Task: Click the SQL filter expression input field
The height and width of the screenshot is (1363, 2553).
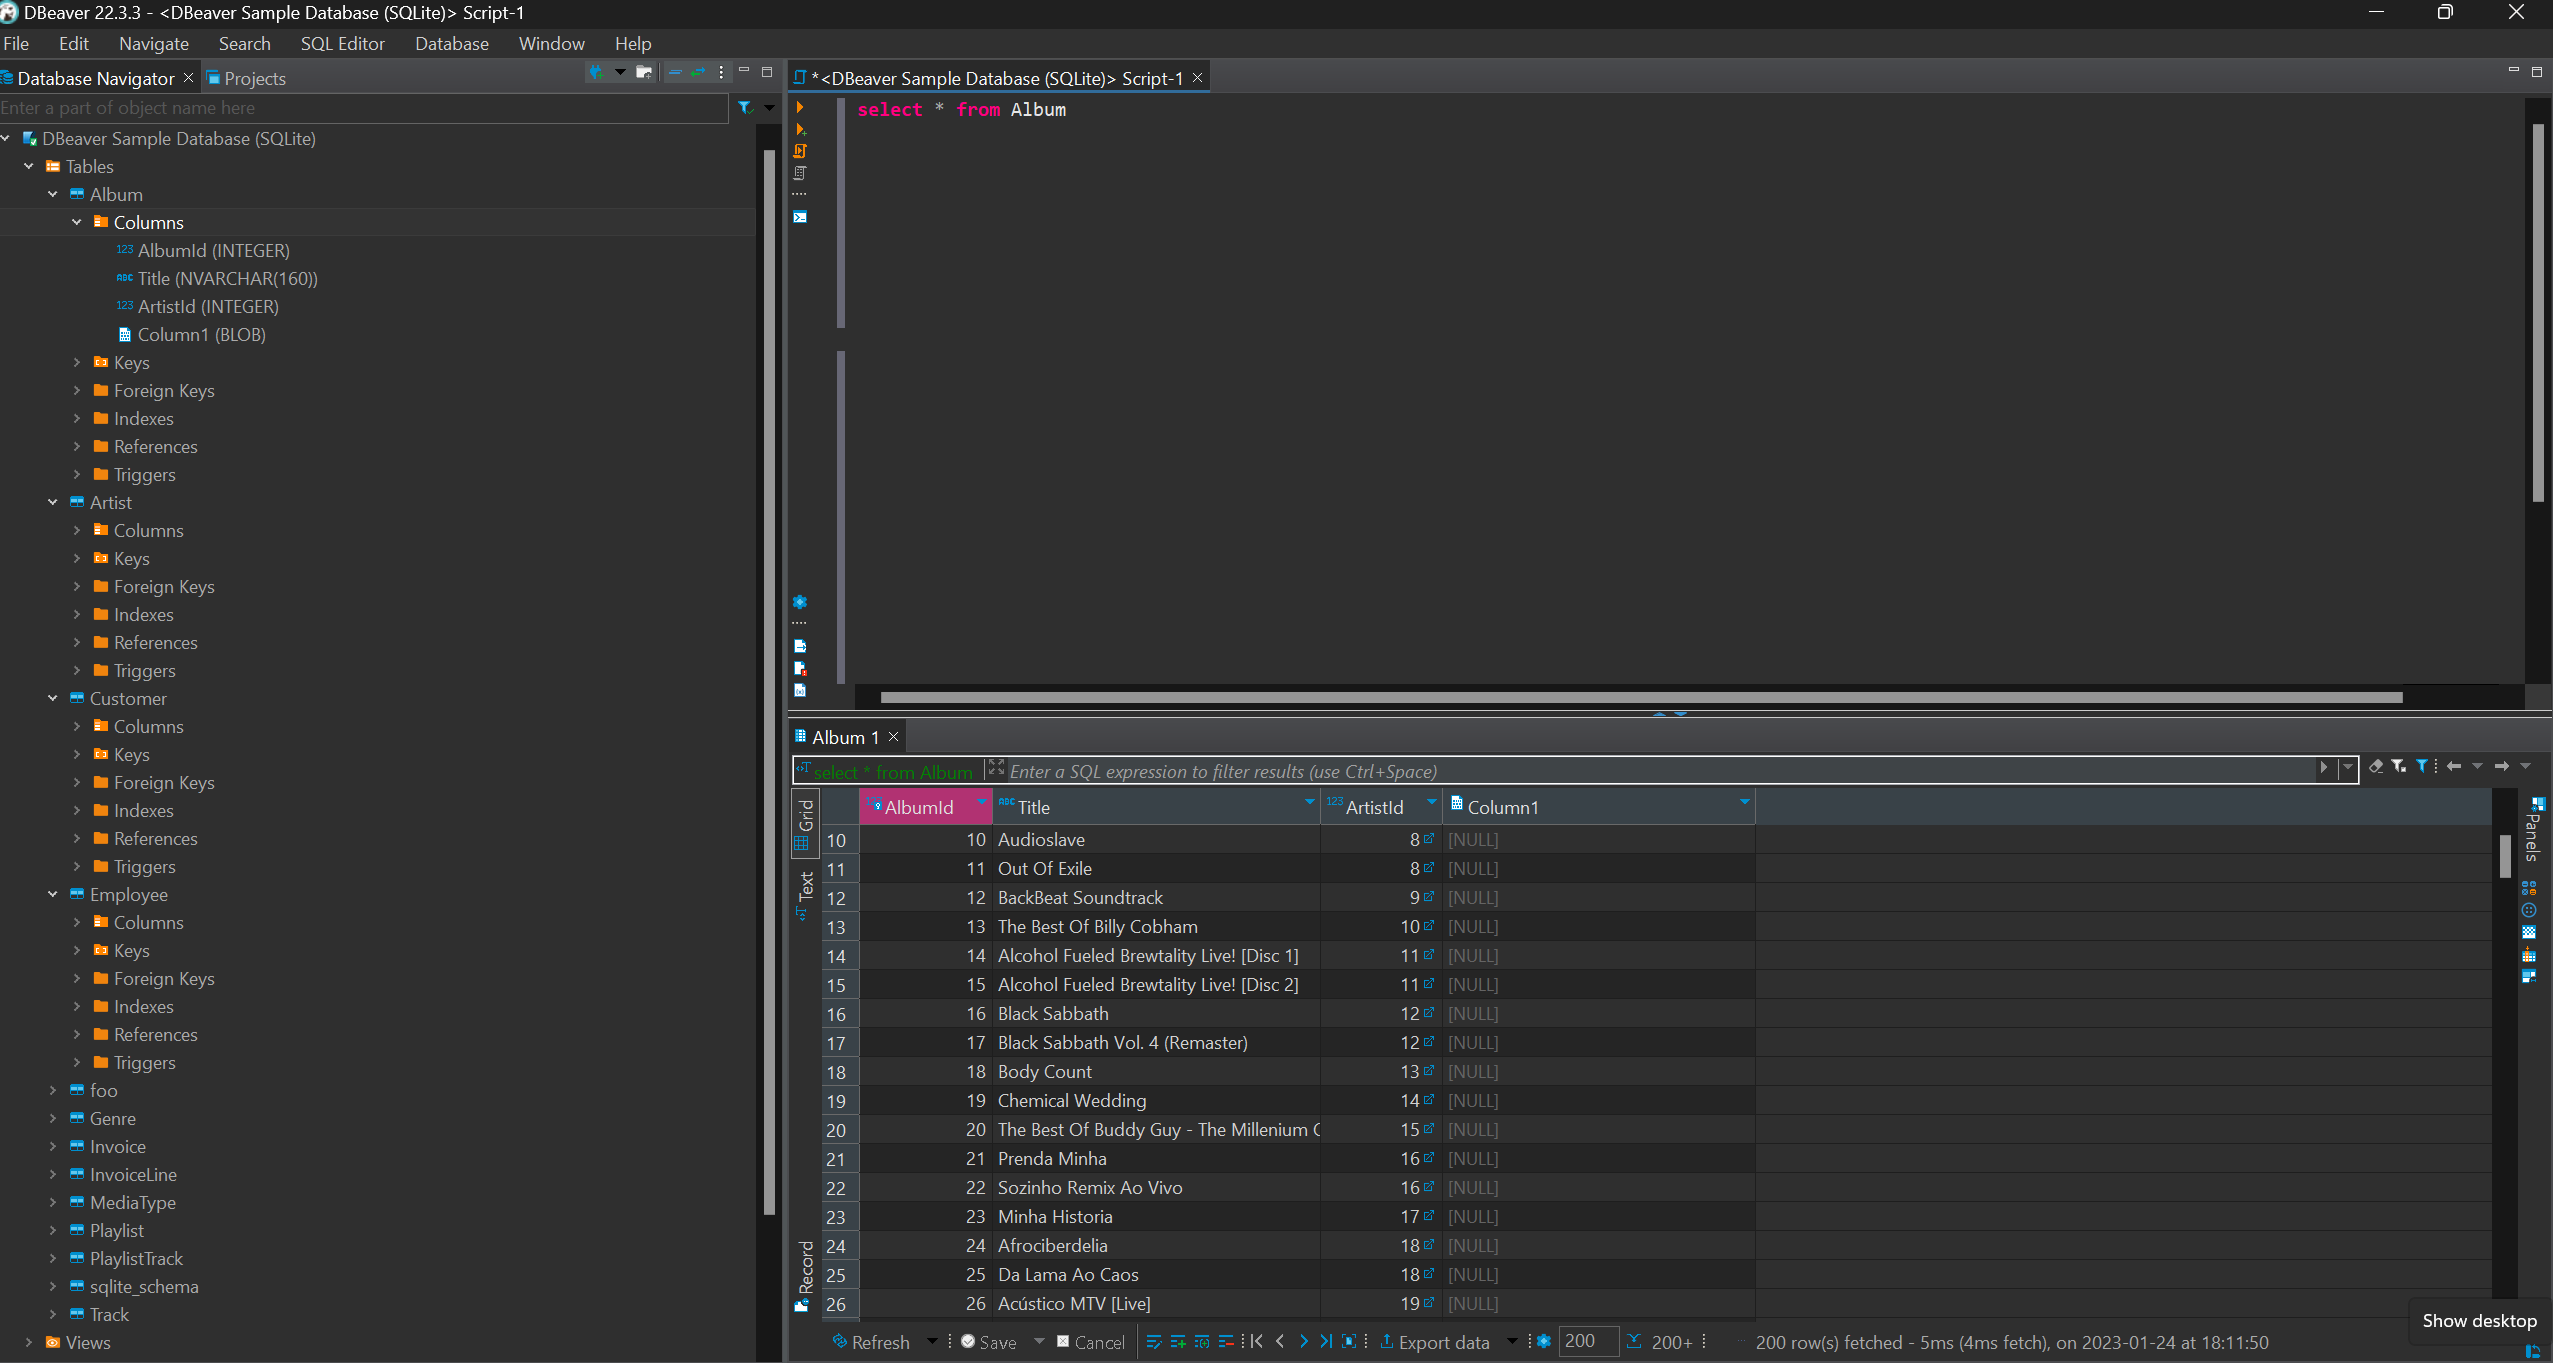Action: (x=1600, y=770)
